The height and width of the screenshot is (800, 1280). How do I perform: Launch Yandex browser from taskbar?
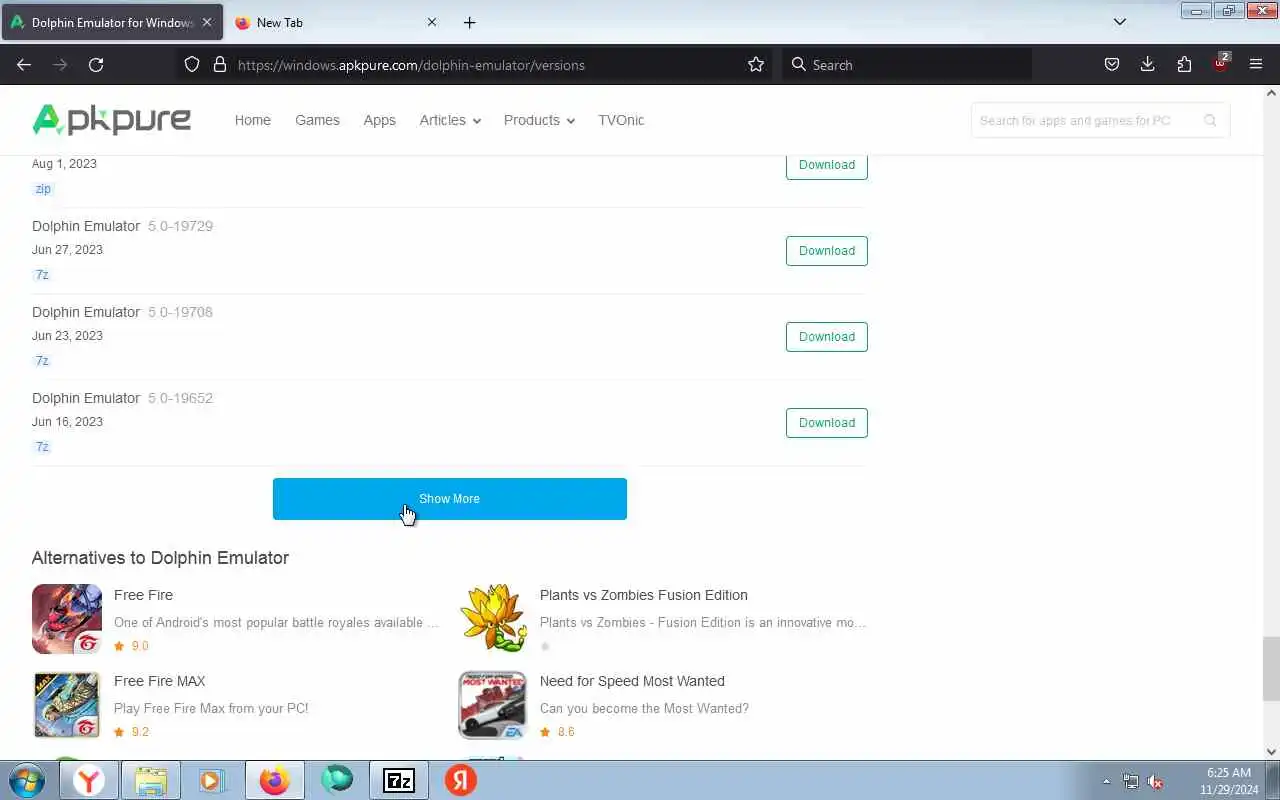point(89,780)
